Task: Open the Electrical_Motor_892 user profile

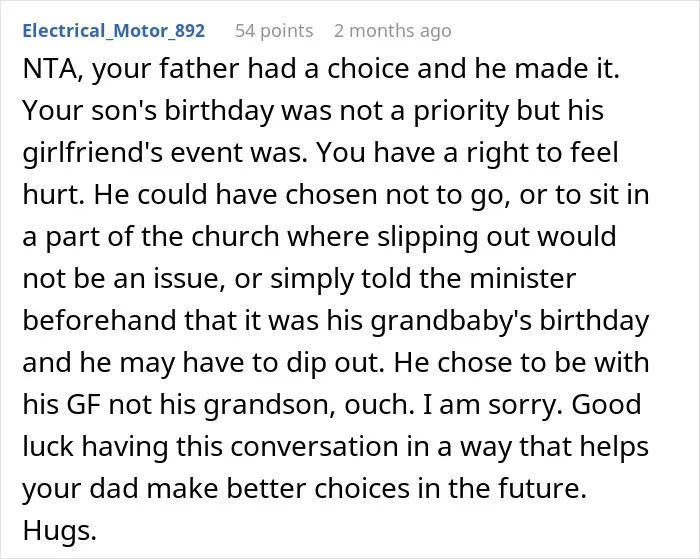Action: tap(113, 31)
